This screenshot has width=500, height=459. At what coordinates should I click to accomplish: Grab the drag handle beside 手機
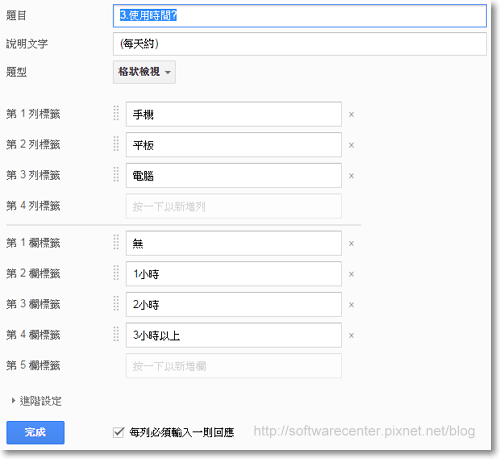coord(116,113)
